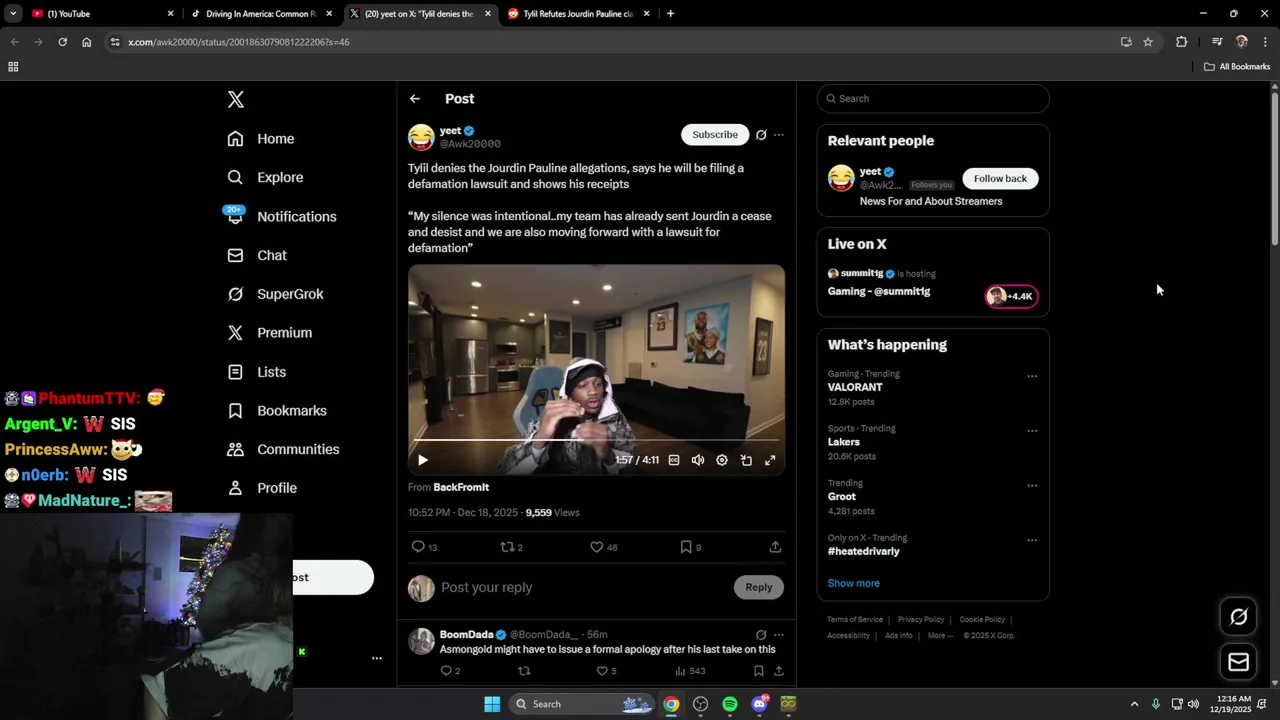The height and width of the screenshot is (720, 1280).
Task: Open Communities in the sidebar
Action: click(283, 449)
